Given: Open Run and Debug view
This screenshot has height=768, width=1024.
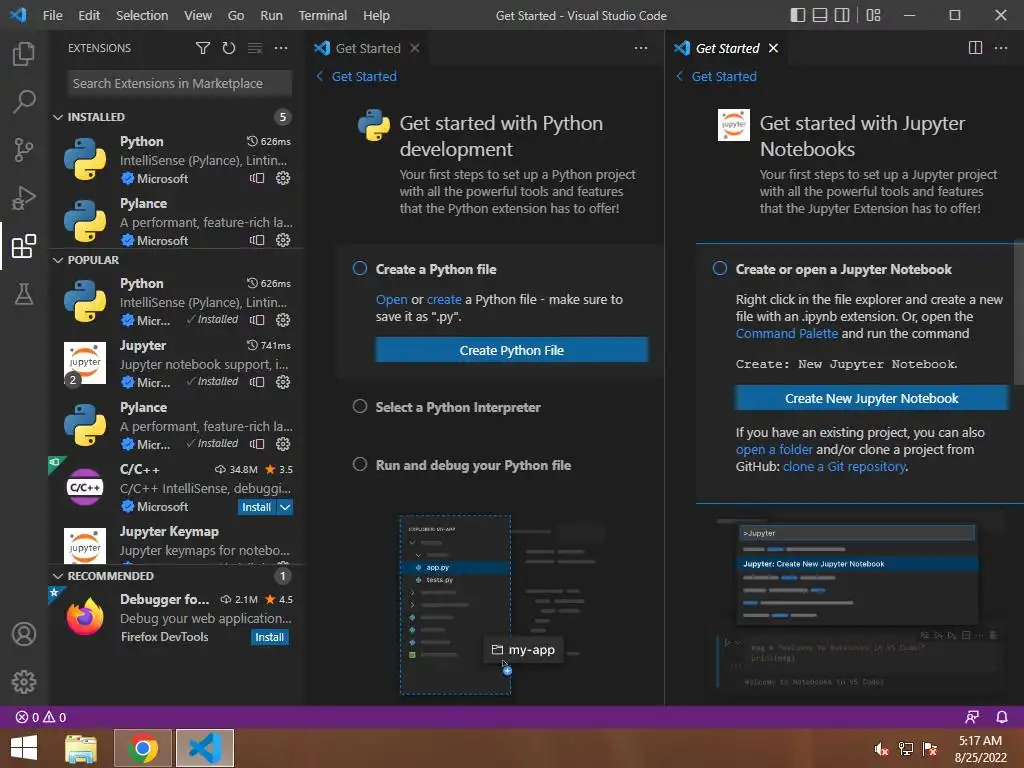Looking at the screenshot, I should click(24, 198).
